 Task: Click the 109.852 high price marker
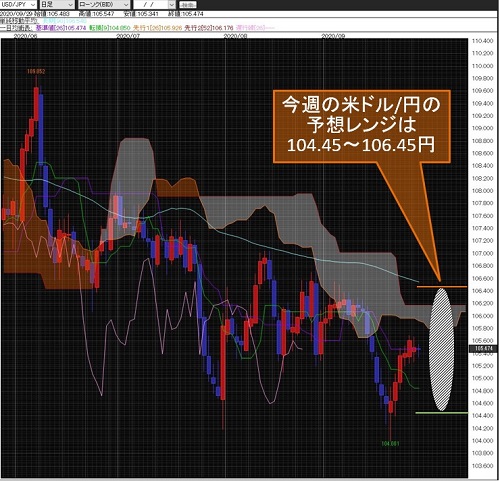36,71
